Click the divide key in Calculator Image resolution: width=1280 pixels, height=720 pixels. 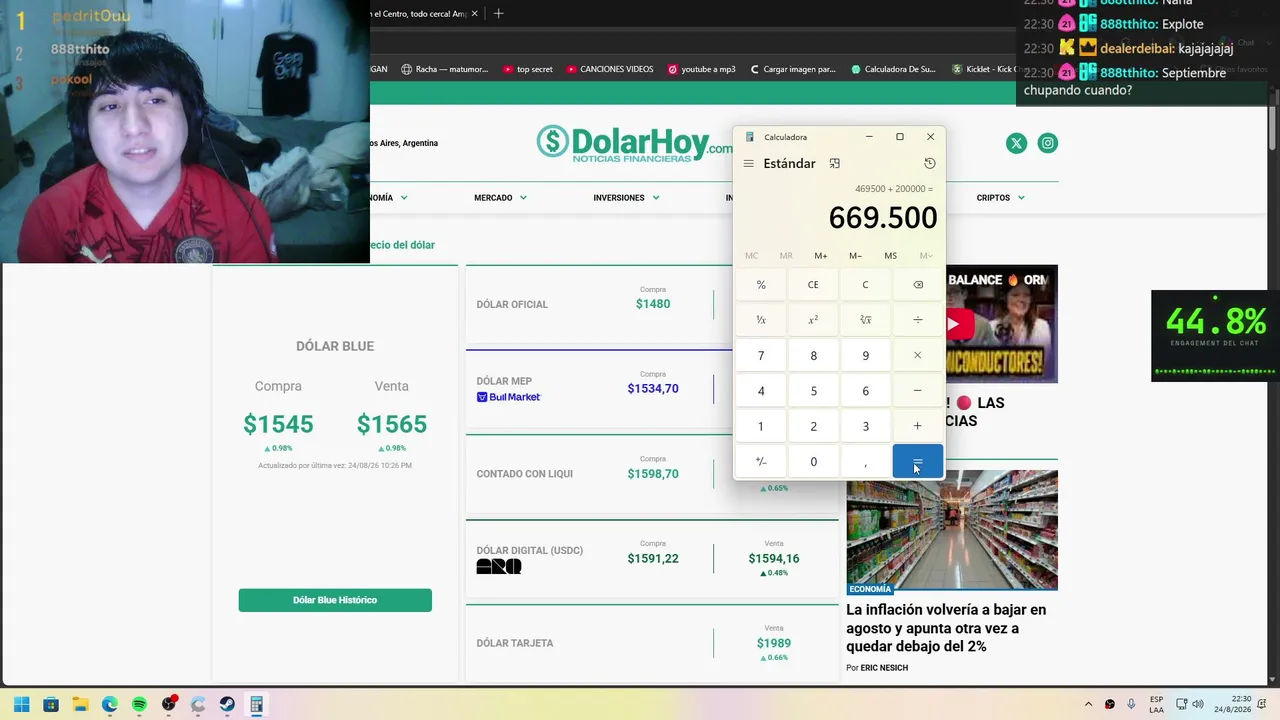point(918,320)
